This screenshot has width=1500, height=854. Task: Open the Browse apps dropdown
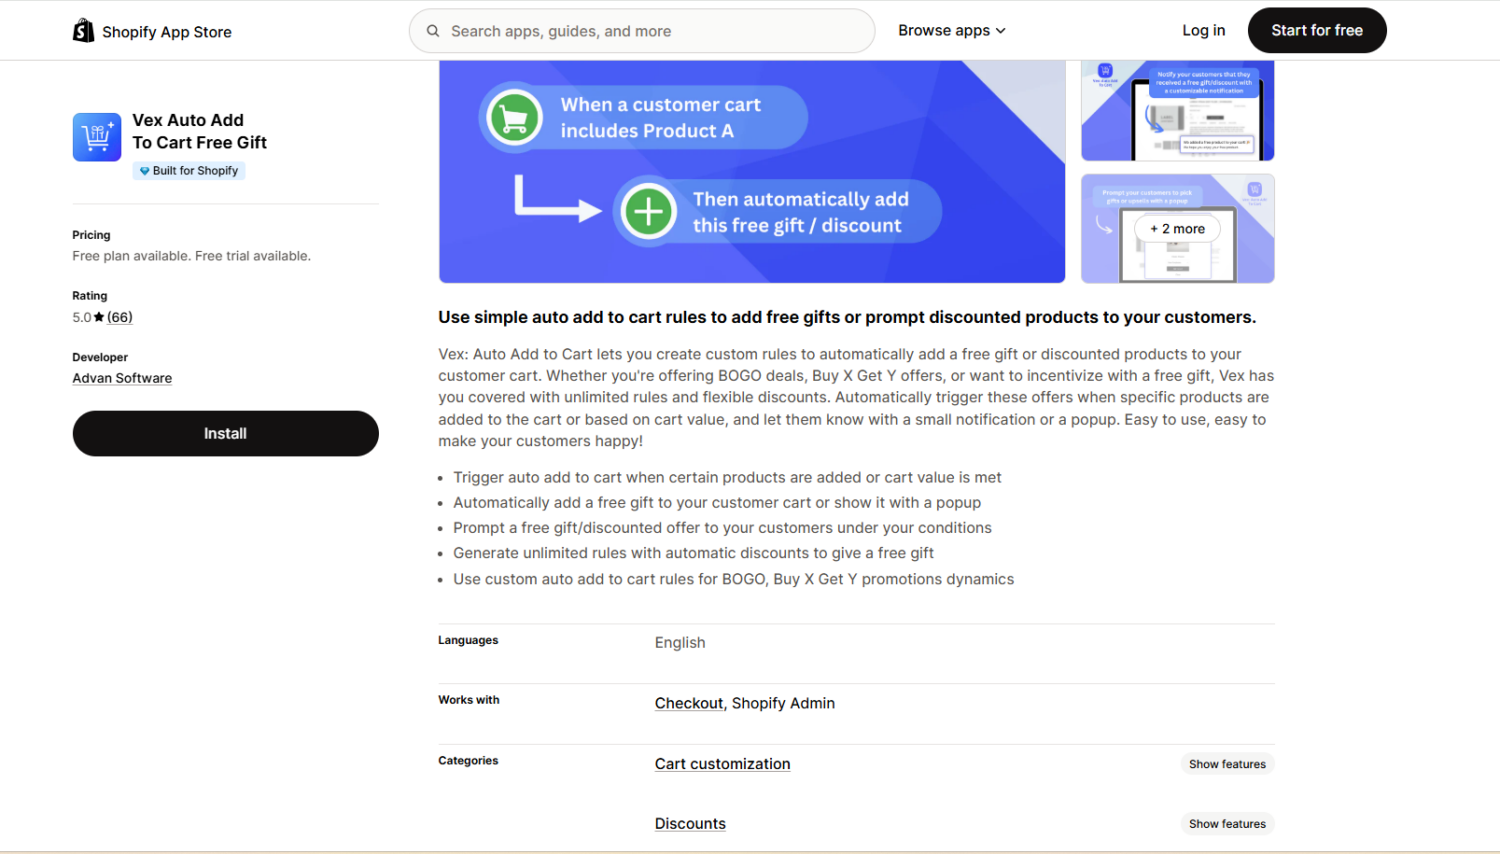(951, 31)
